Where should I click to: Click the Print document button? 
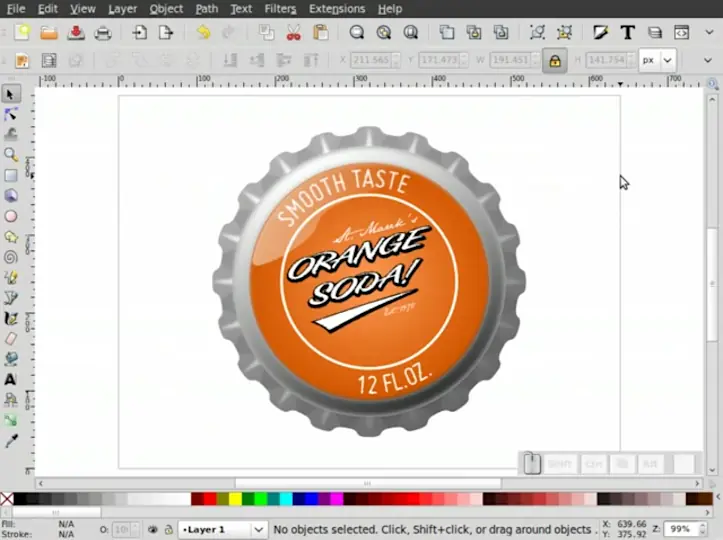click(102, 33)
